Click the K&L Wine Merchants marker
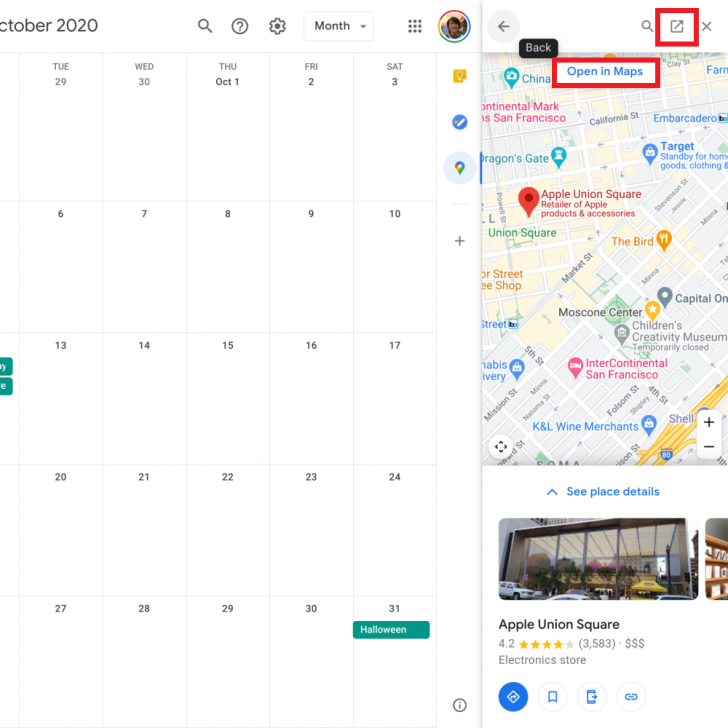Viewport: 728px width, 728px height. coord(649,425)
